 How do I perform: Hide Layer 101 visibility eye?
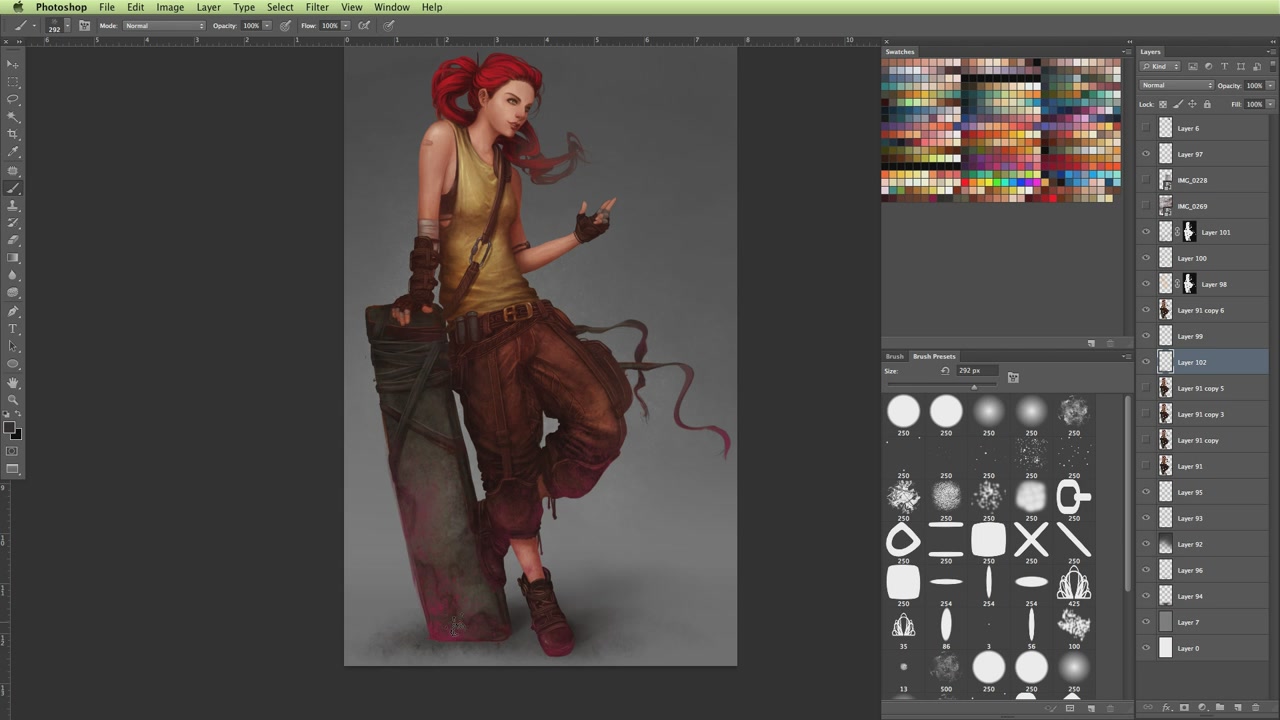coord(1146,232)
